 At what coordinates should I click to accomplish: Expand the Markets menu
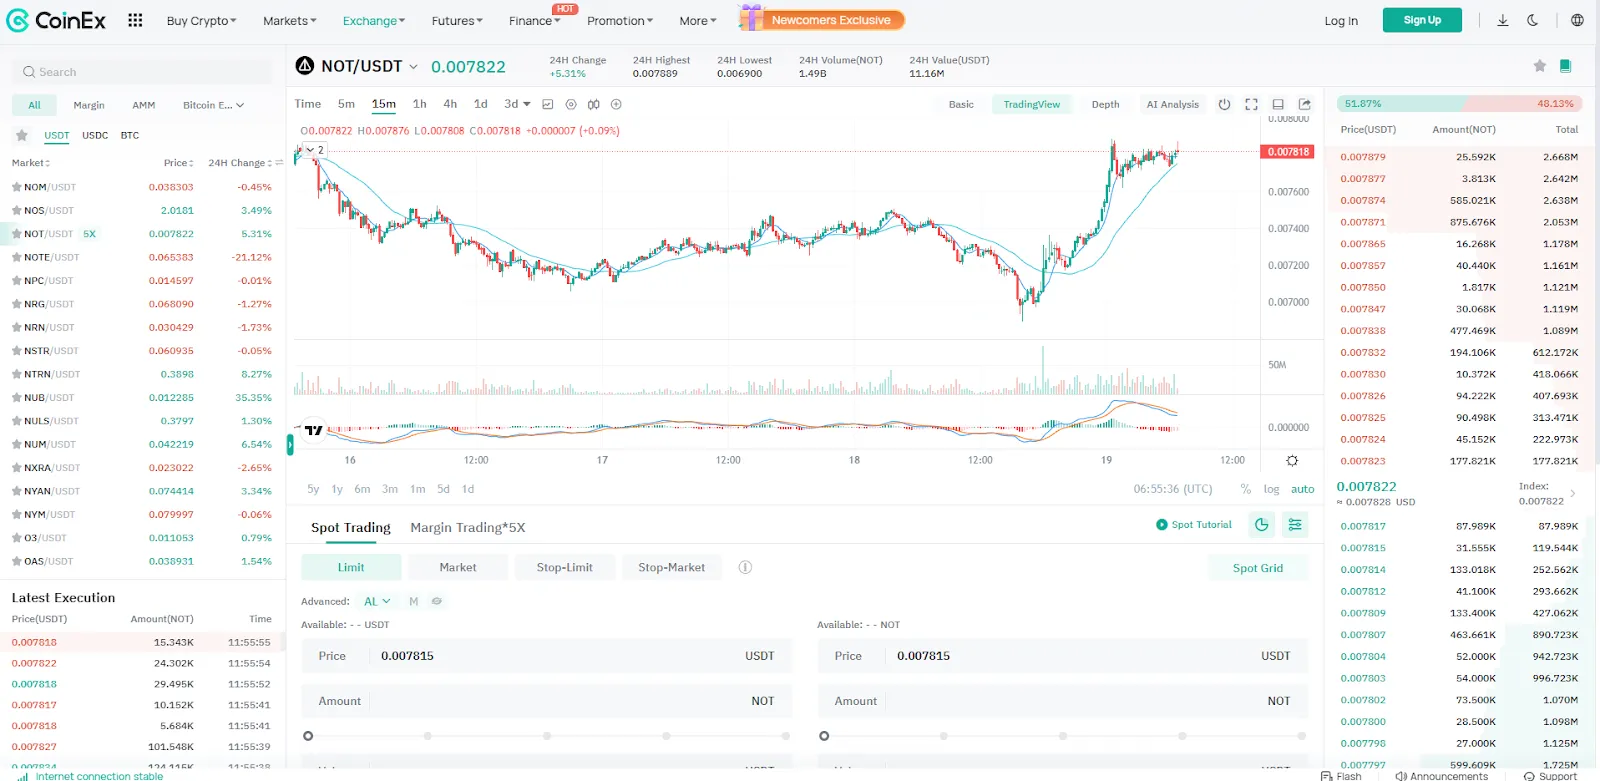[x=289, y=20]
